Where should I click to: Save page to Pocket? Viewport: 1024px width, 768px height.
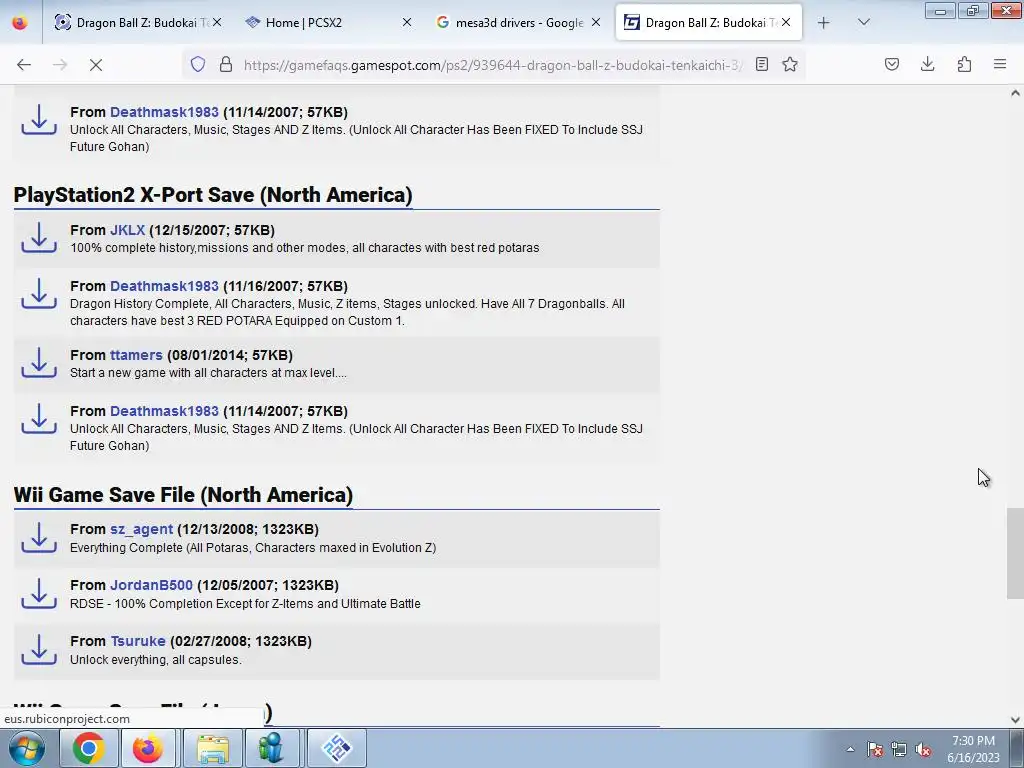coord(891,64)
